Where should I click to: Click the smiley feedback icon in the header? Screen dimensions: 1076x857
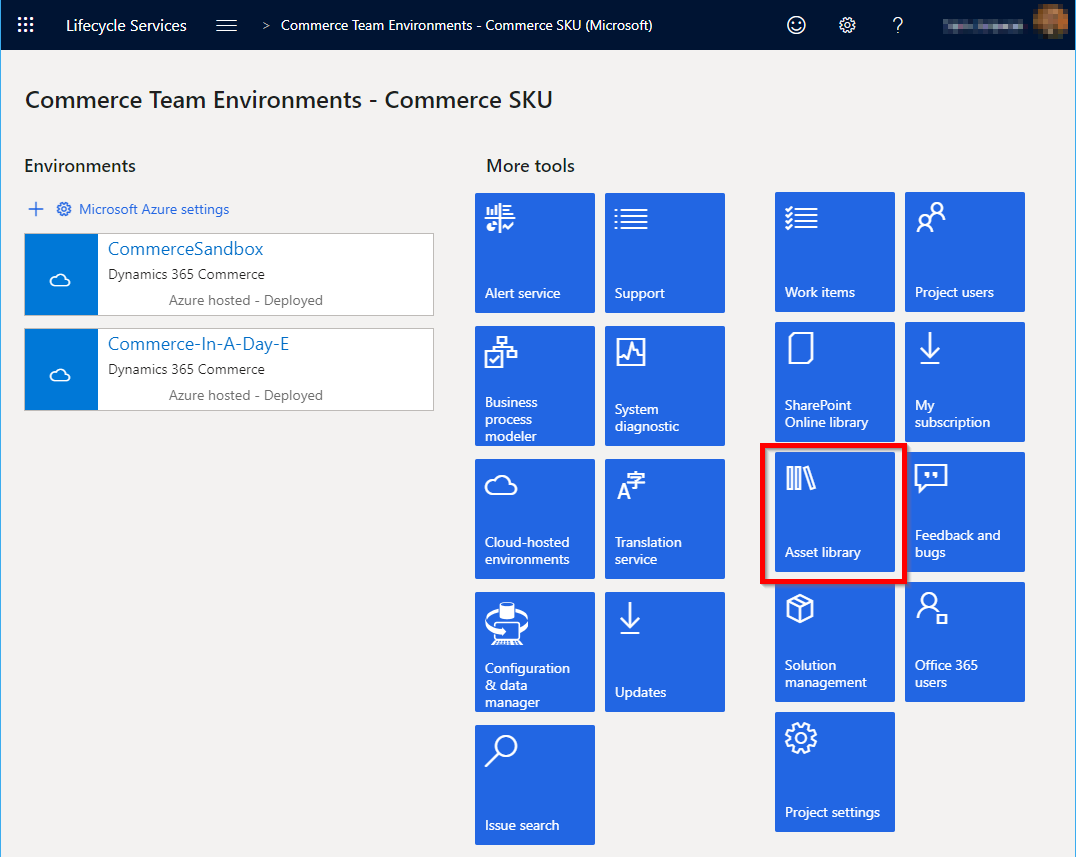click(796, 24)
